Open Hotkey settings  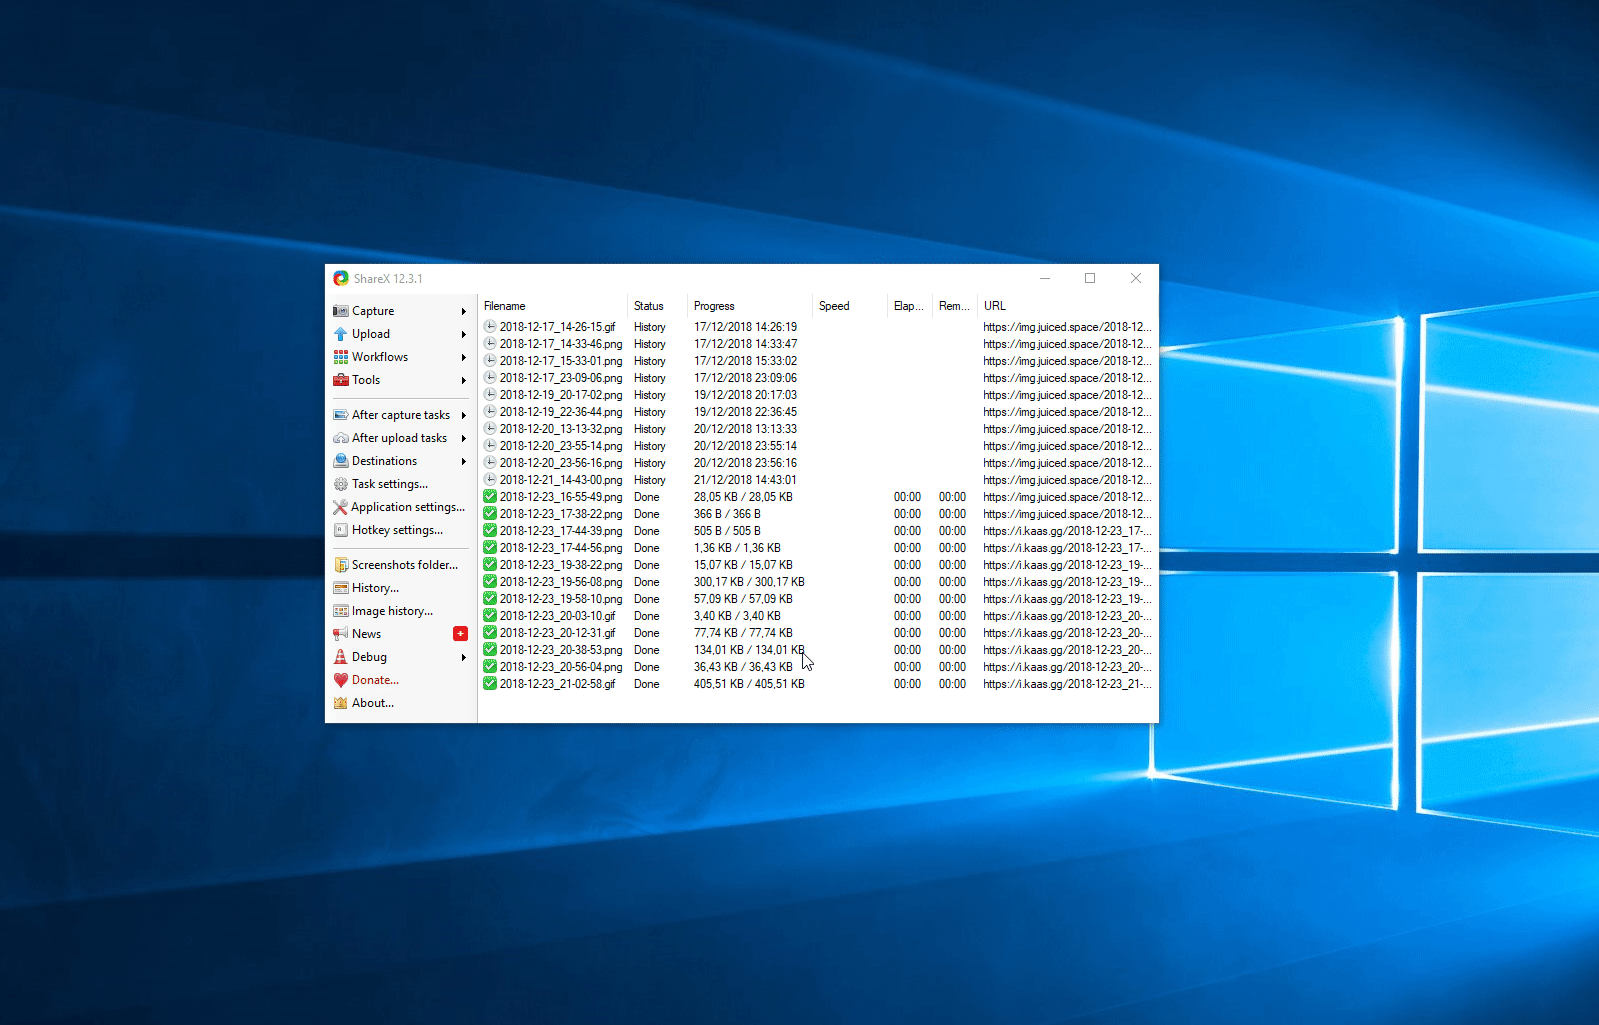396,530
